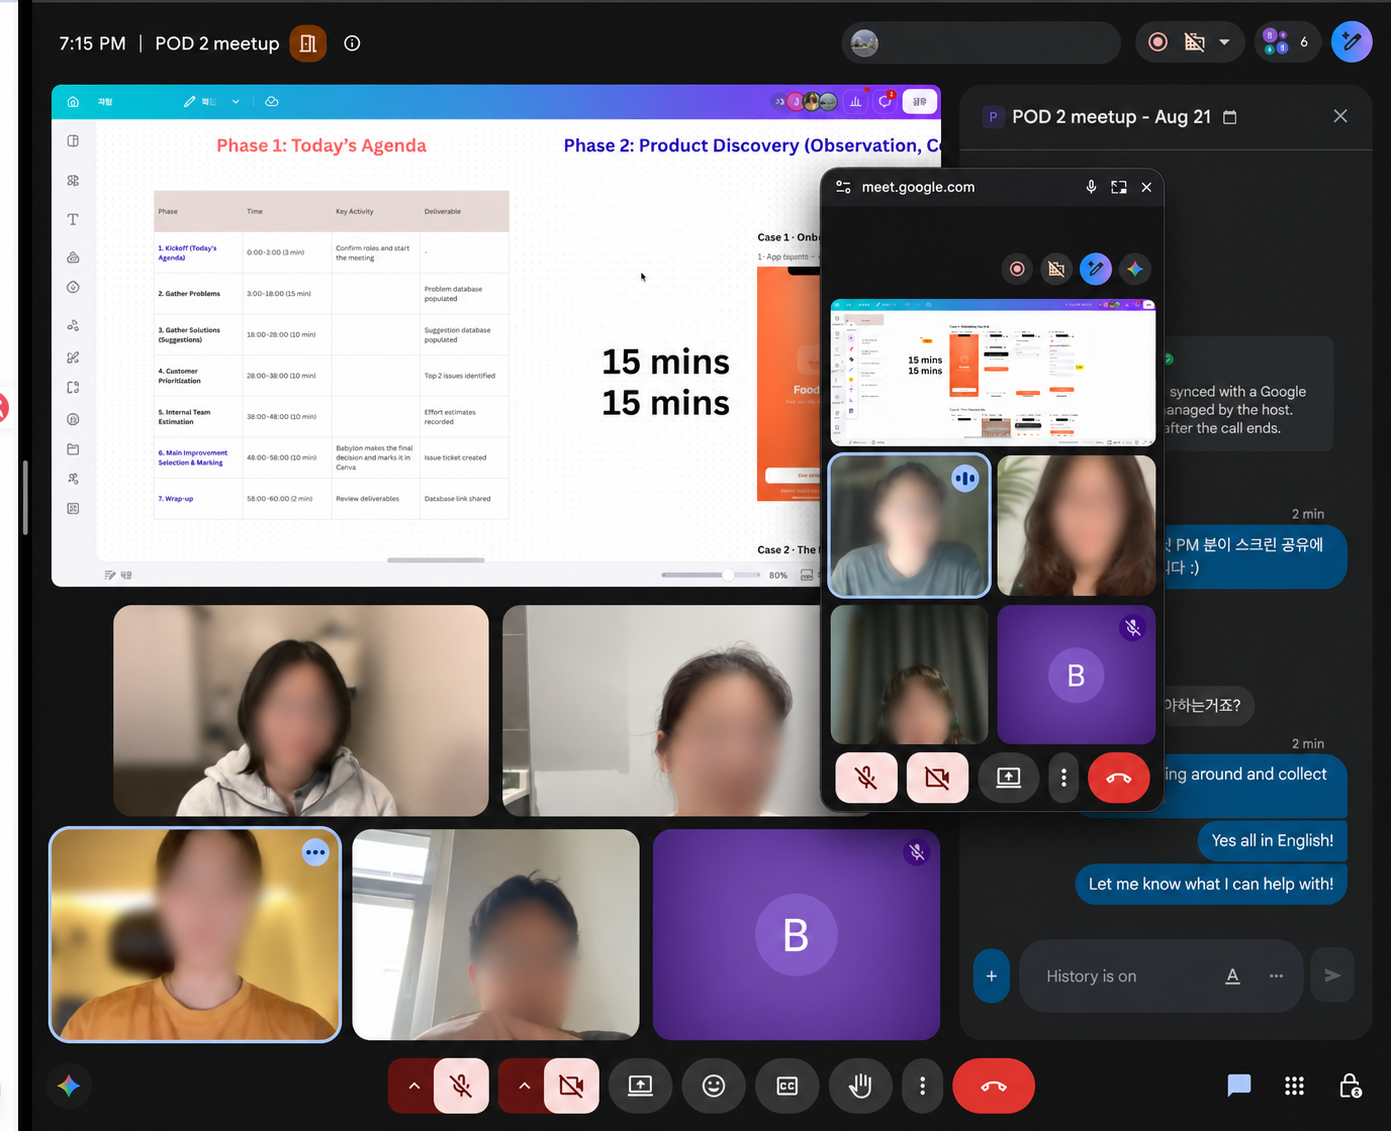This screenshot has height=1131, width=1391.
Task: Click the message "Let me know what I can help with!"
Action: coord(1210,884)
